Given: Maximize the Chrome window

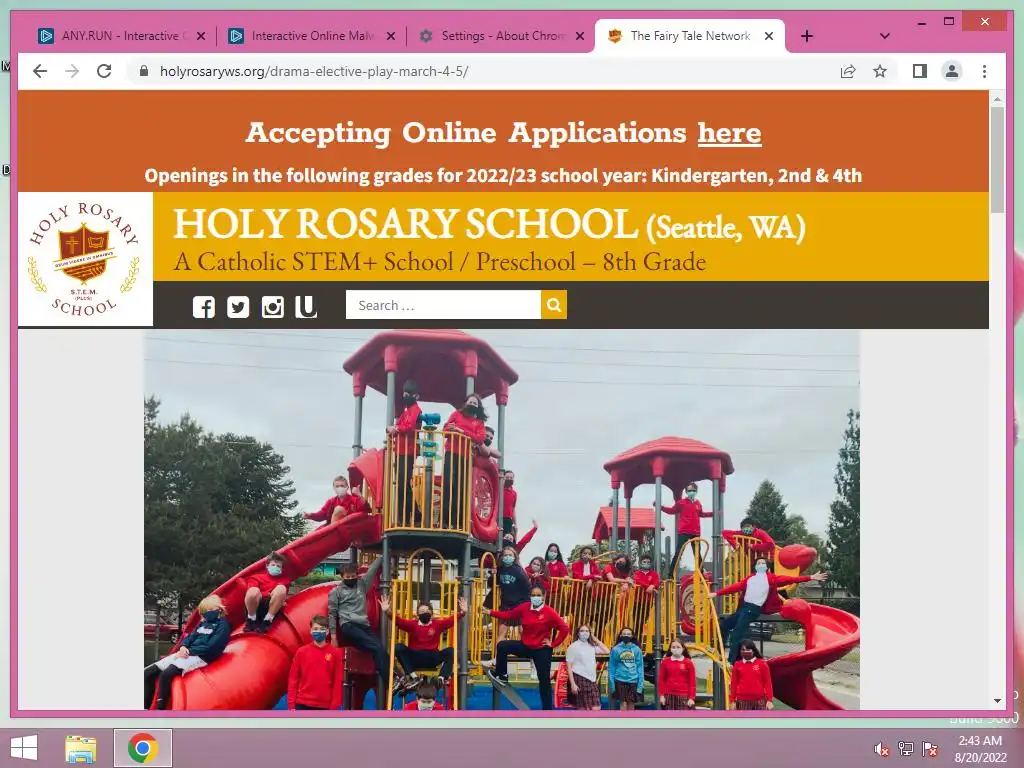Looking at the screenshot, I should [949, 22].
